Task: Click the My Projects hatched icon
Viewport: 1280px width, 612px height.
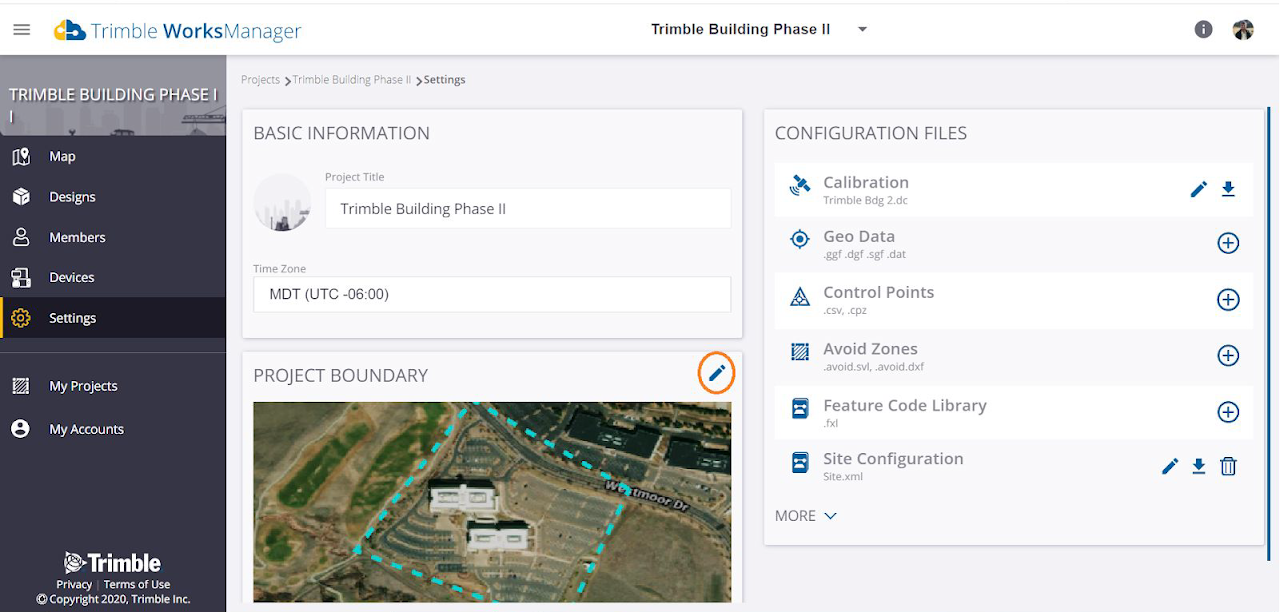Action: 20,386
